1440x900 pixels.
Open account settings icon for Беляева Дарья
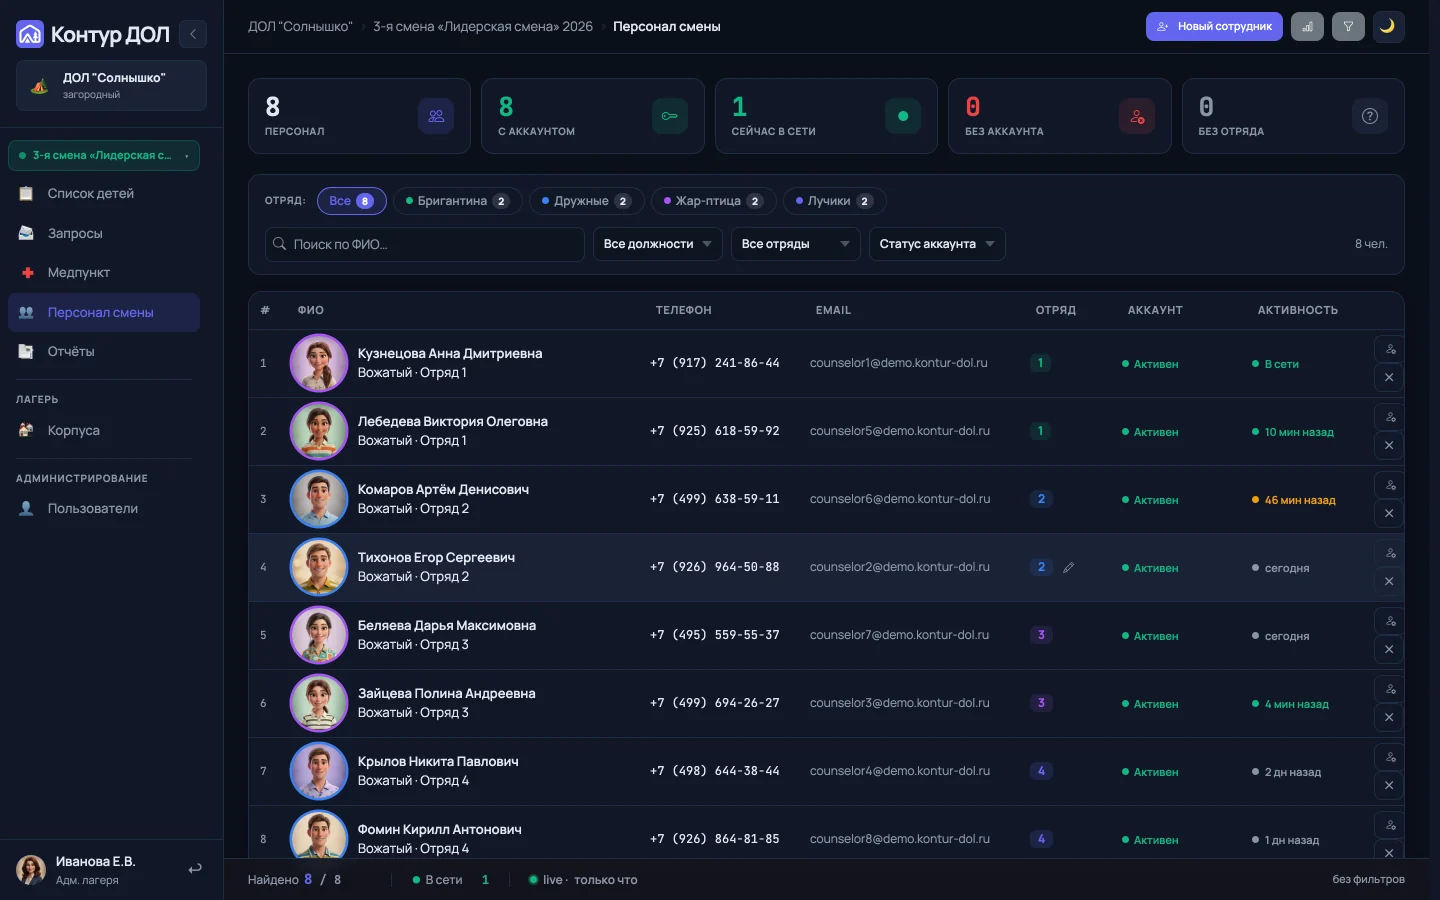[x=1390, y=621]
